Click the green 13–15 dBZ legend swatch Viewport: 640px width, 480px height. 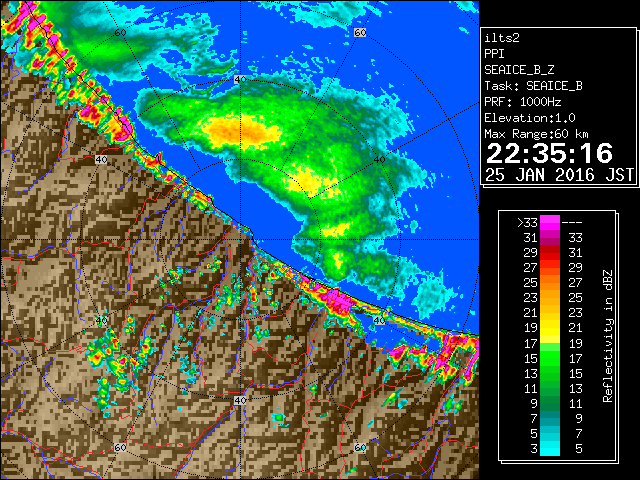point(550,373)
